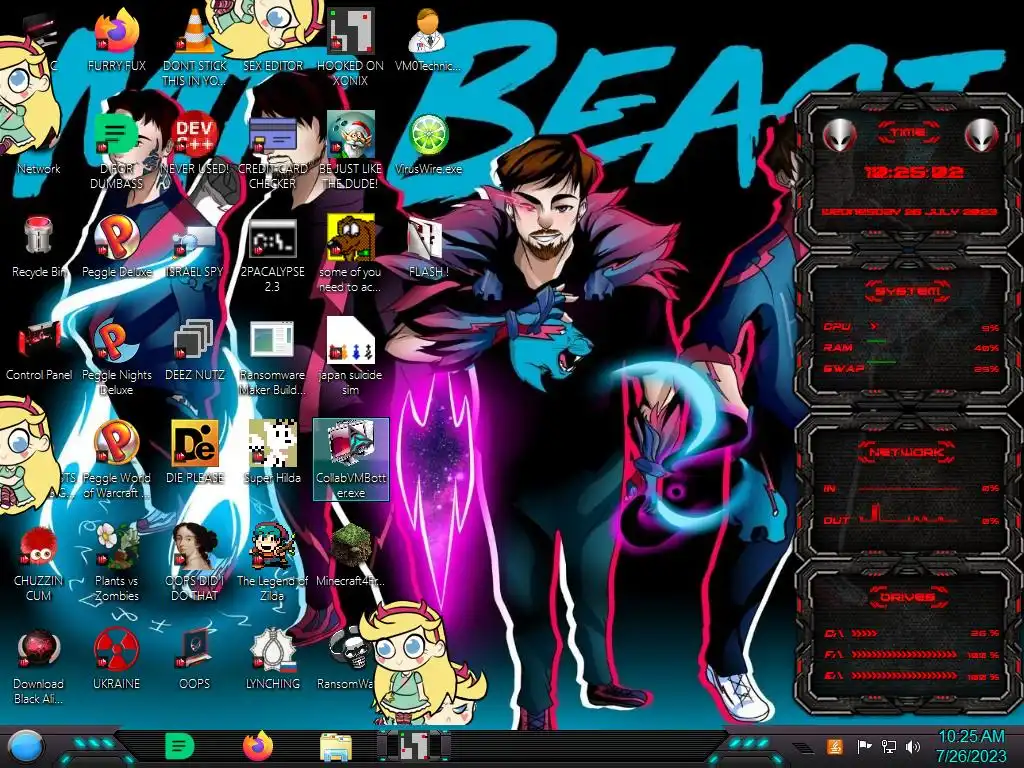Select CollabVMBotter.exe icon
Image resolution: width=1024 pixels, height=768 pixels.
(351, 460)
